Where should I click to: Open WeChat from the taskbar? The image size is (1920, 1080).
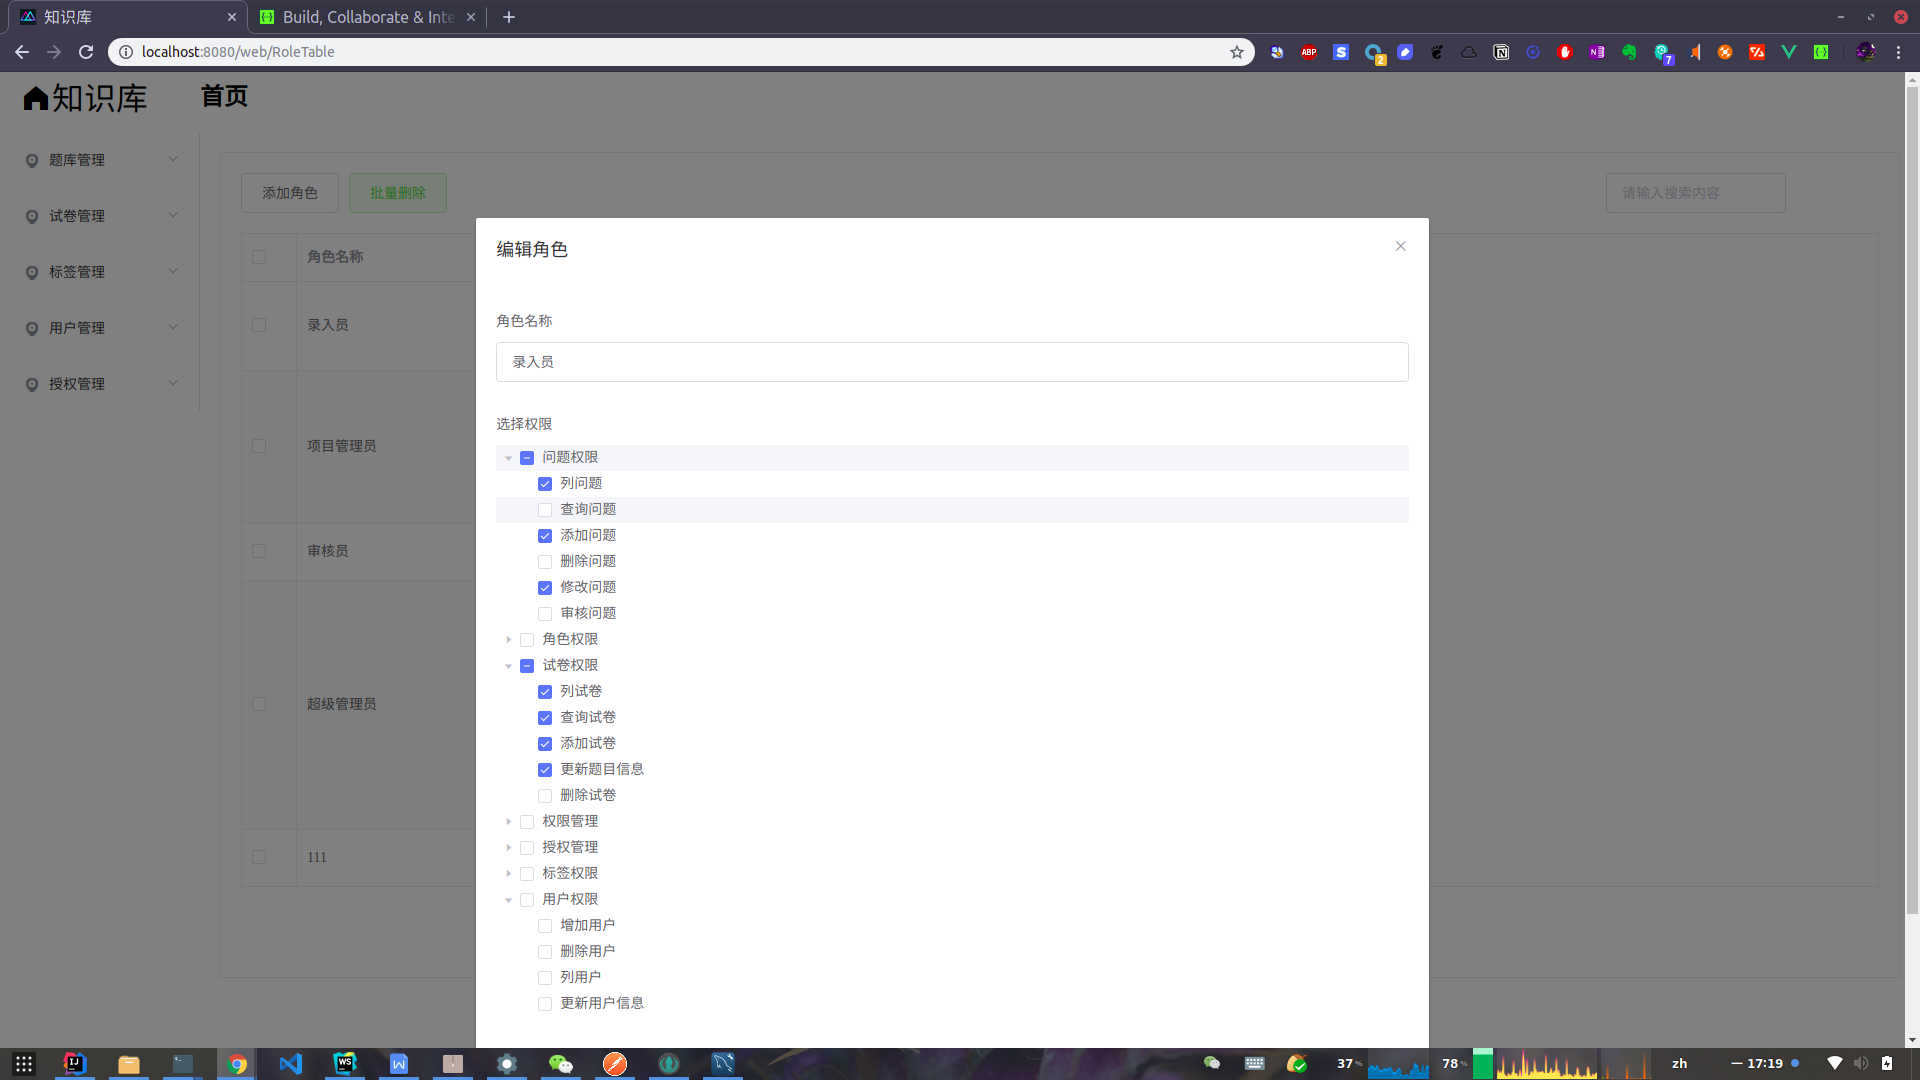[561, 1064]
